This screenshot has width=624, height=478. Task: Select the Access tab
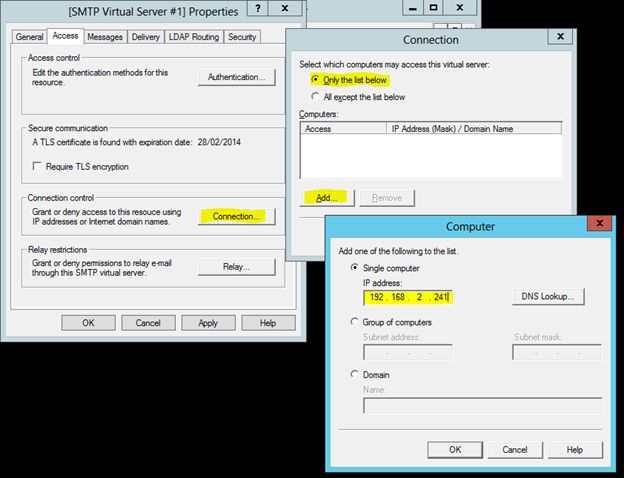click(65, 36)
